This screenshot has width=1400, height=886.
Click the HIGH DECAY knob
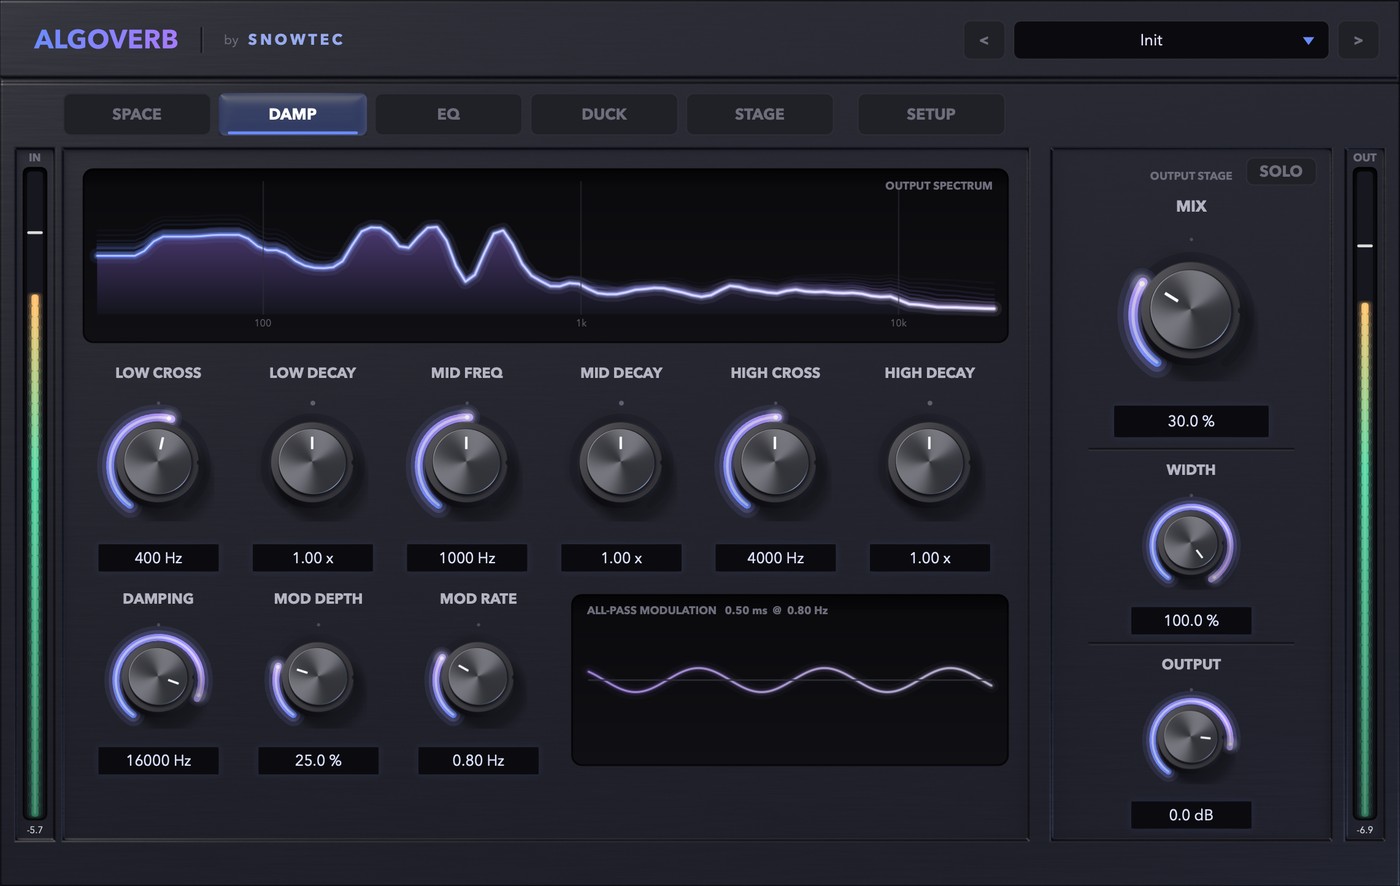(x=929, y=462)
